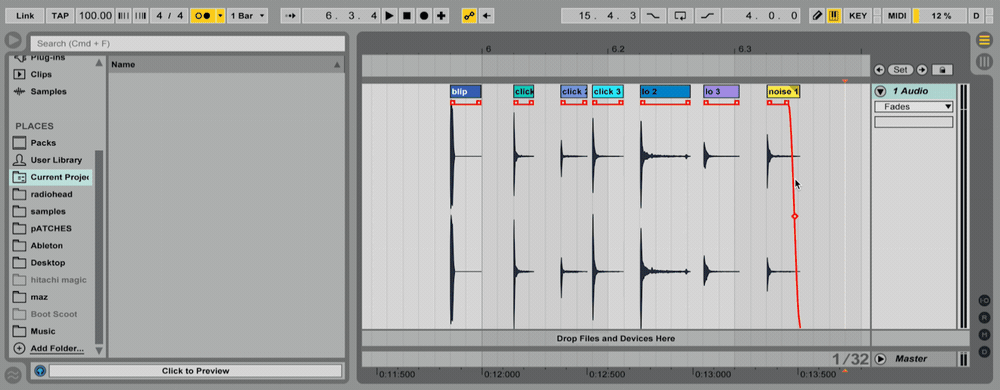1000x390 pixels.
Task: Click the Play button in transport
Action: click(390, 16)
